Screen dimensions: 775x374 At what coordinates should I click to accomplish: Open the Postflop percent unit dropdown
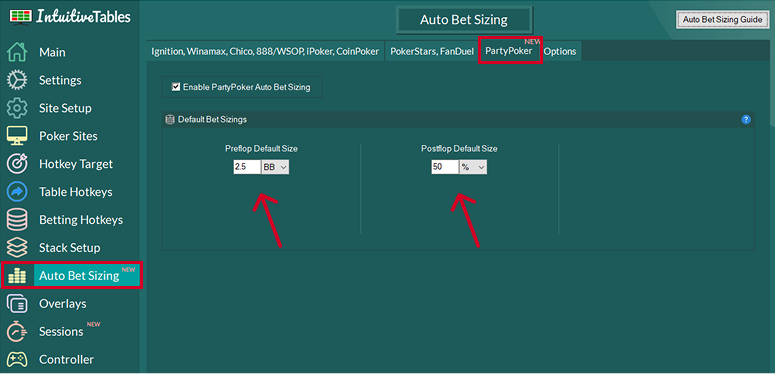(x=473, y=167)
